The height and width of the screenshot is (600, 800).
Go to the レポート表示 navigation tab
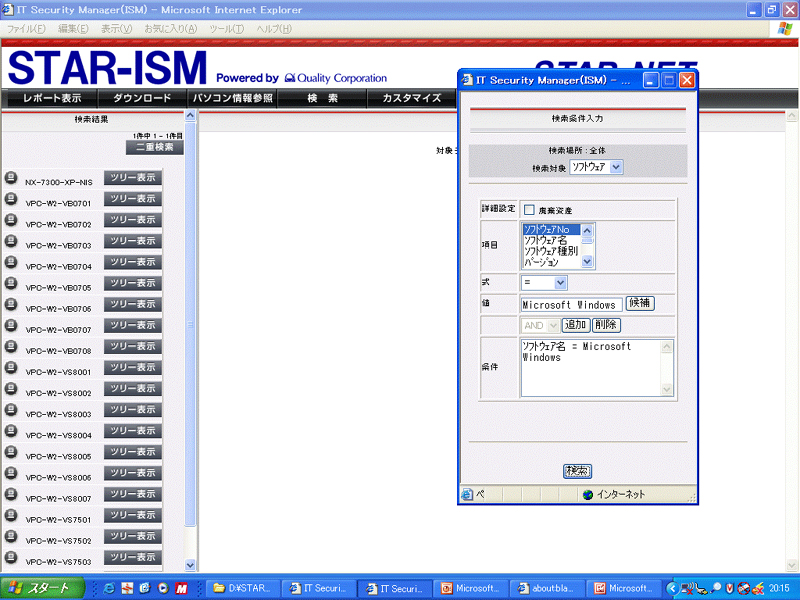52,98
